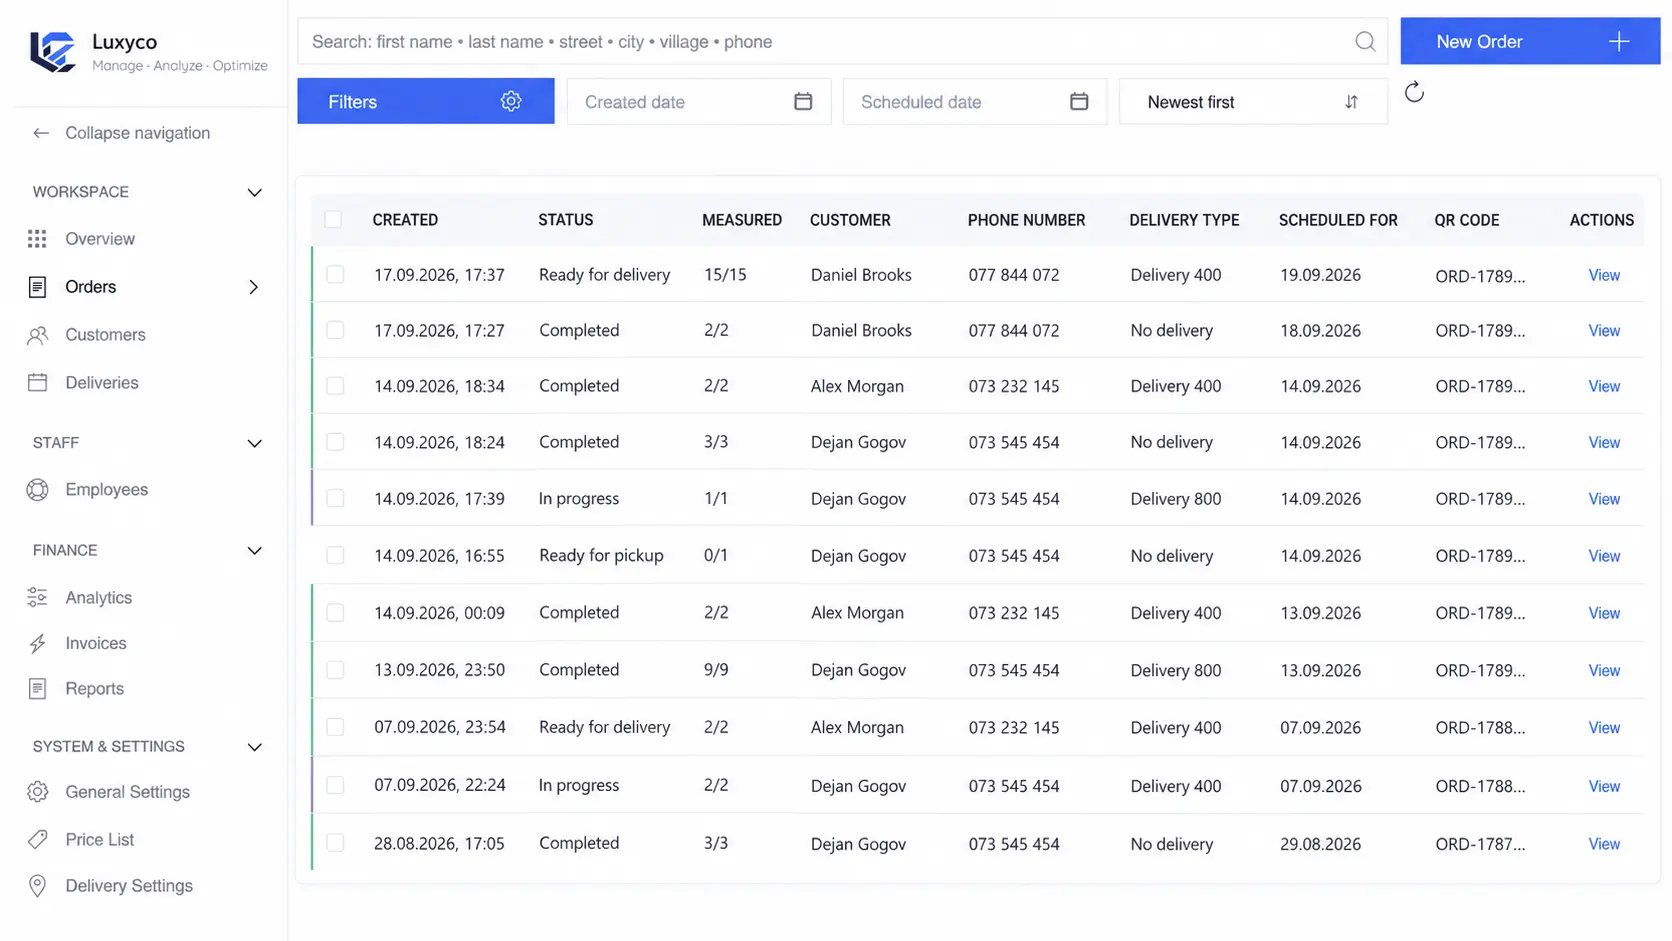Open the Created date calendar icon
The height and width of the screenshot is (941, 1672).
[x=803, y=101]
